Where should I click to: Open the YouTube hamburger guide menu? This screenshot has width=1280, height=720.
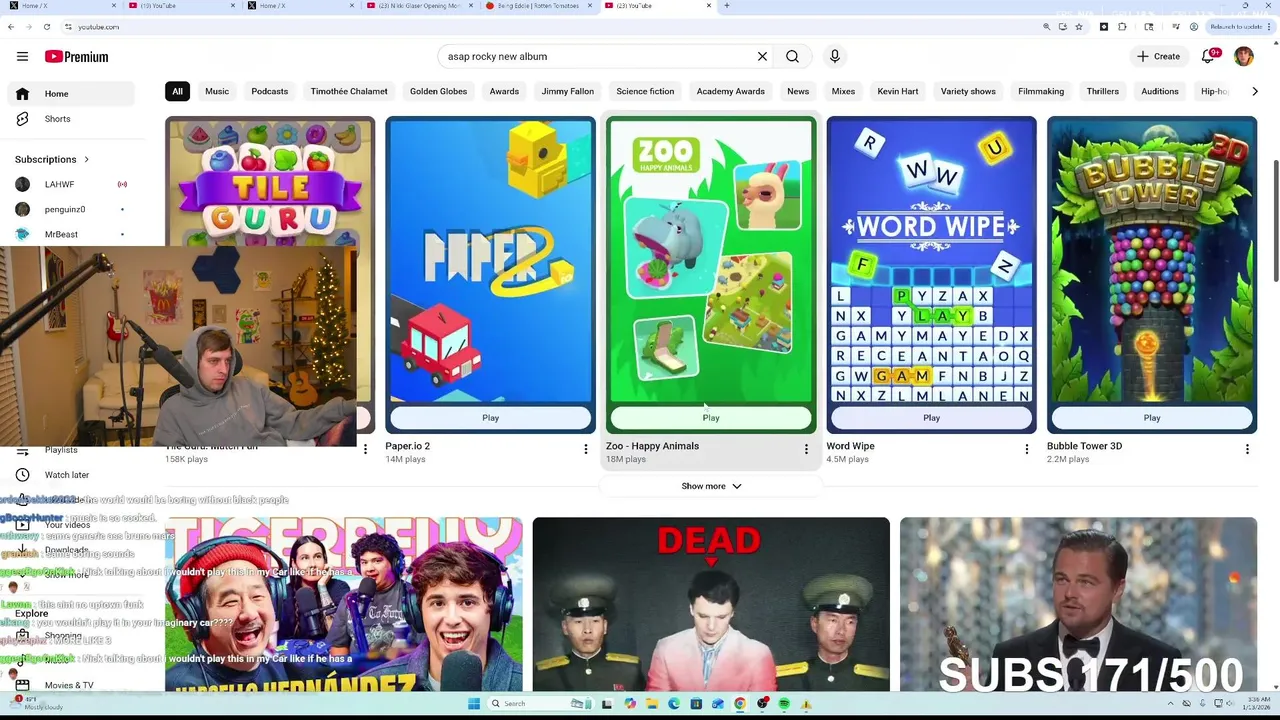pos(22,57)
